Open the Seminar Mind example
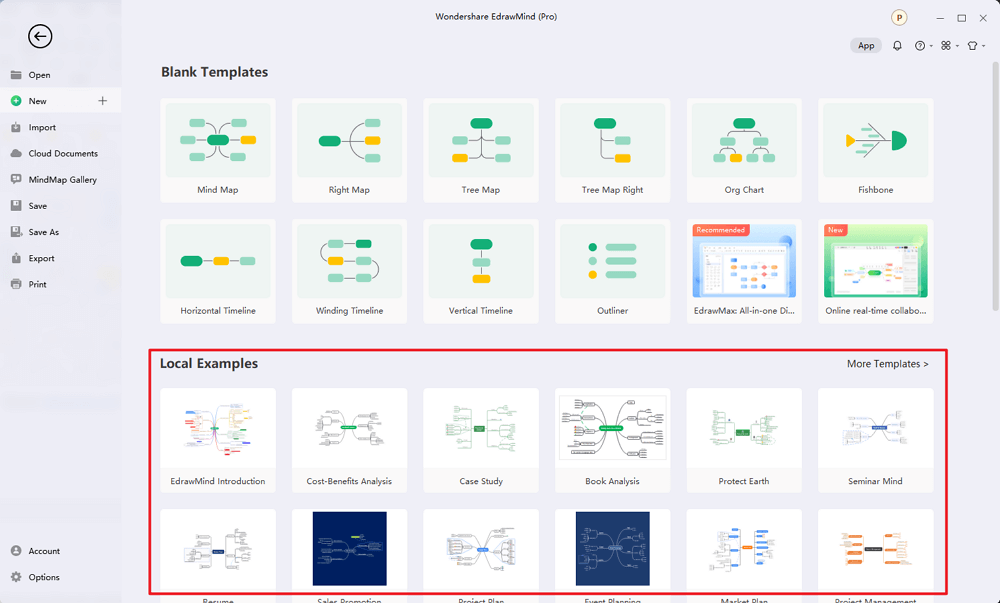 pyautogui.click(x=876, y=440)
